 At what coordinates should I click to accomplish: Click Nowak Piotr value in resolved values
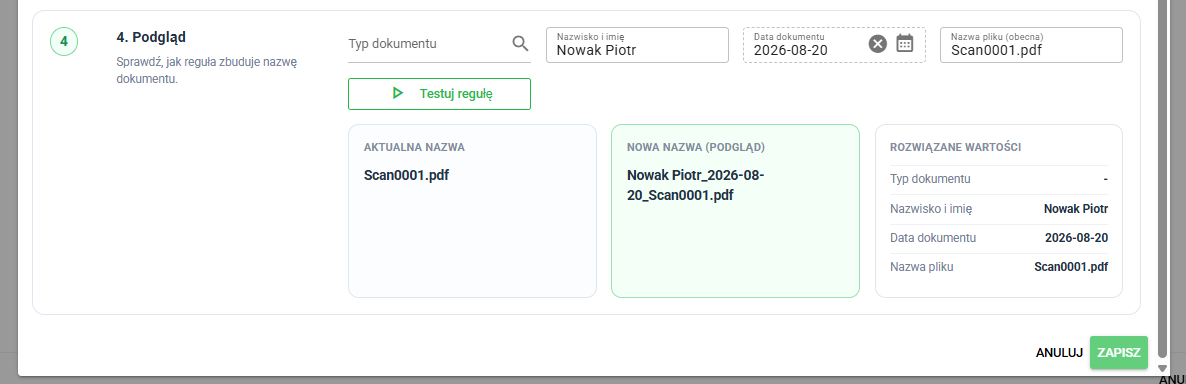point(1076,209)
